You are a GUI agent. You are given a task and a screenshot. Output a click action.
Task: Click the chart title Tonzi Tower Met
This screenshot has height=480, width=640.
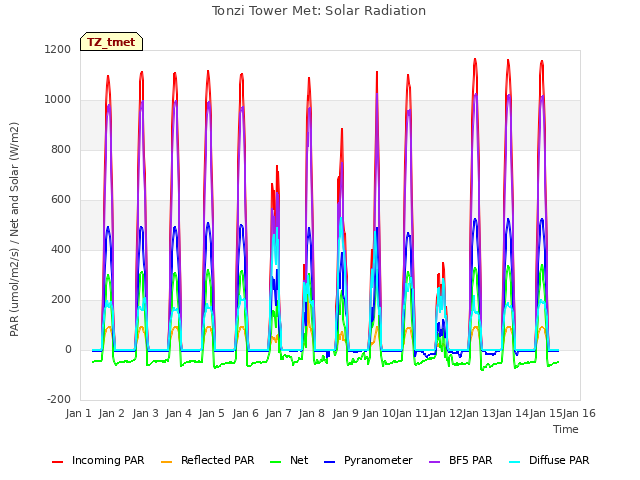[x=319, y=11]
